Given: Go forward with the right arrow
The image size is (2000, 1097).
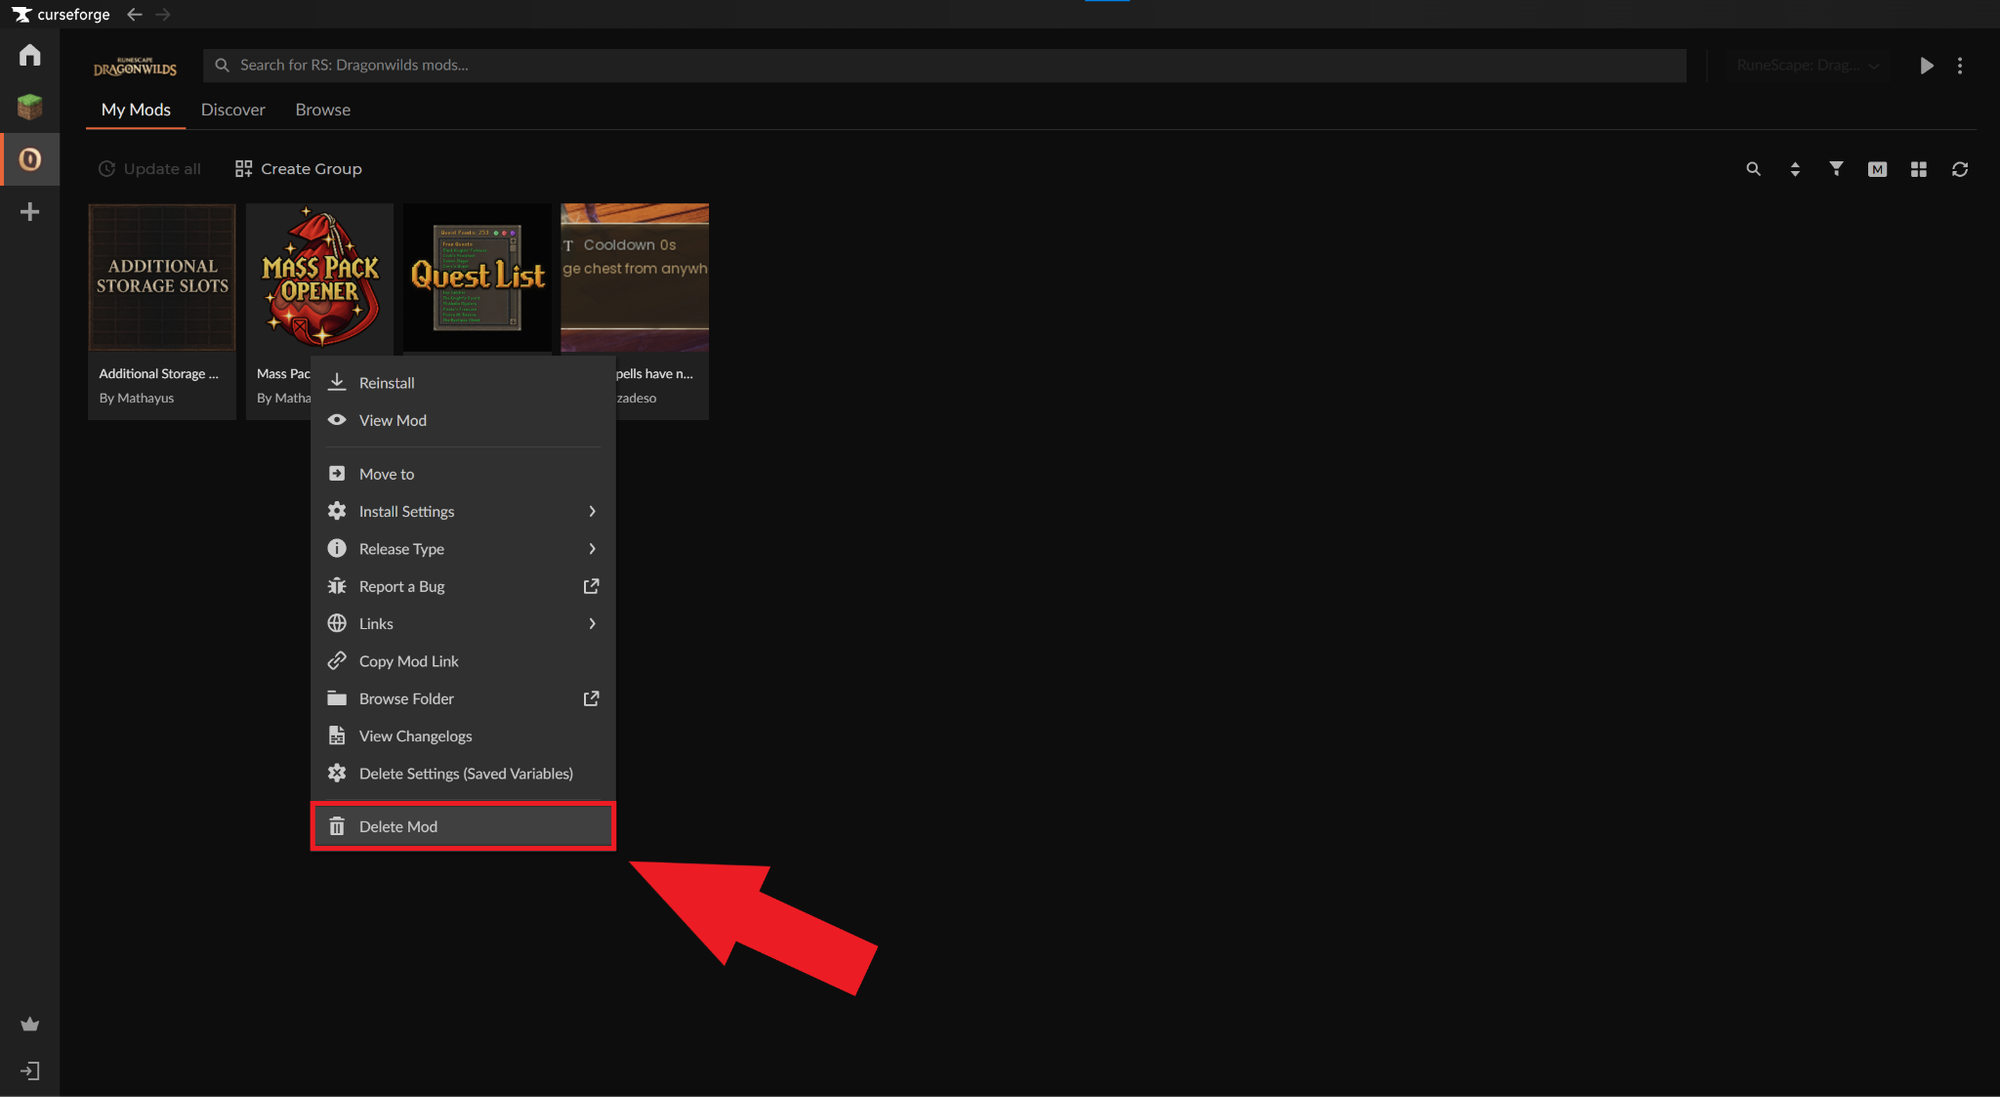Looking at the screenshot, I should tap(163, 14).
